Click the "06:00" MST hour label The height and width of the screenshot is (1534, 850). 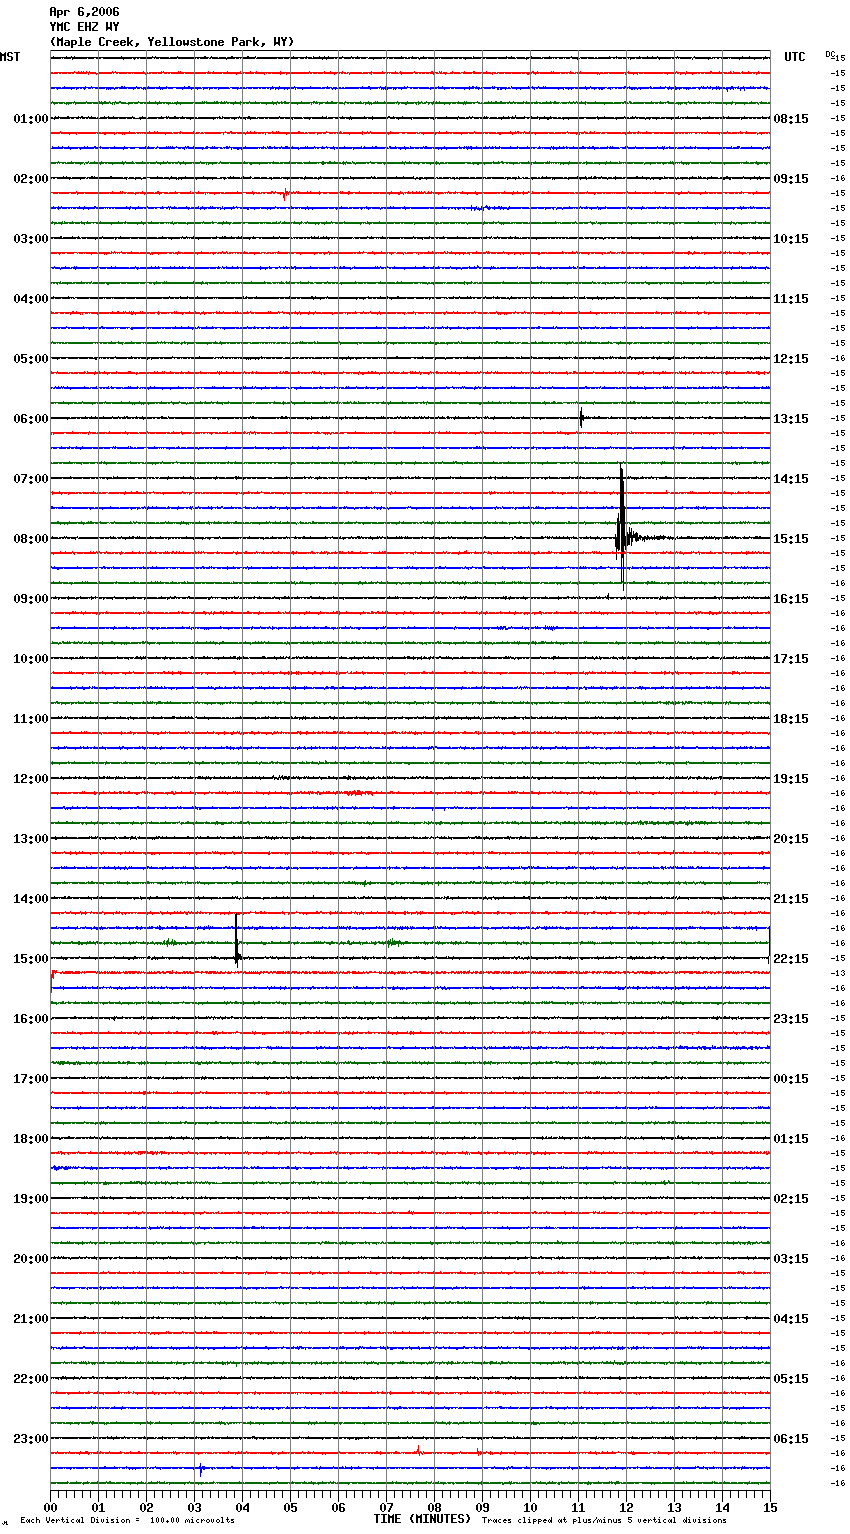[x=31, y=419]
